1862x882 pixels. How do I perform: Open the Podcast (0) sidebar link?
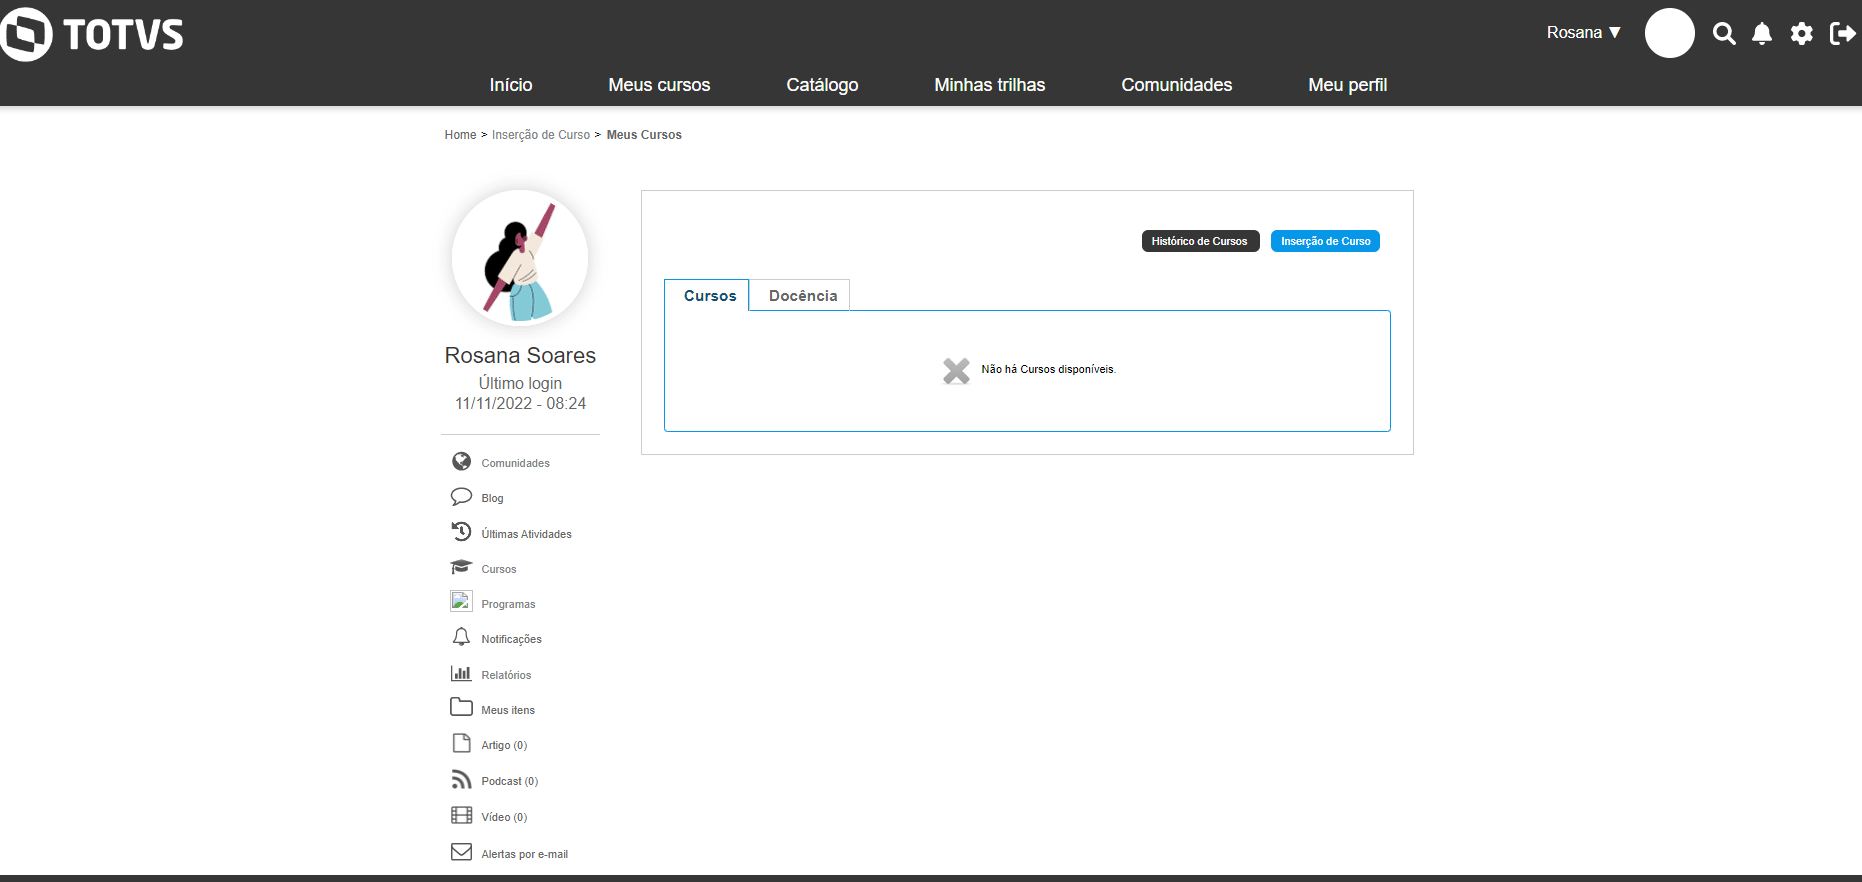tap(509, 781)
